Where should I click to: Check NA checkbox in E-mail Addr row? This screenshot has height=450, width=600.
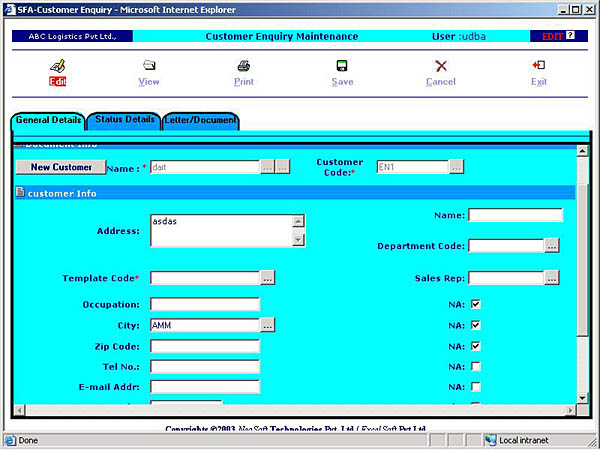476,387
